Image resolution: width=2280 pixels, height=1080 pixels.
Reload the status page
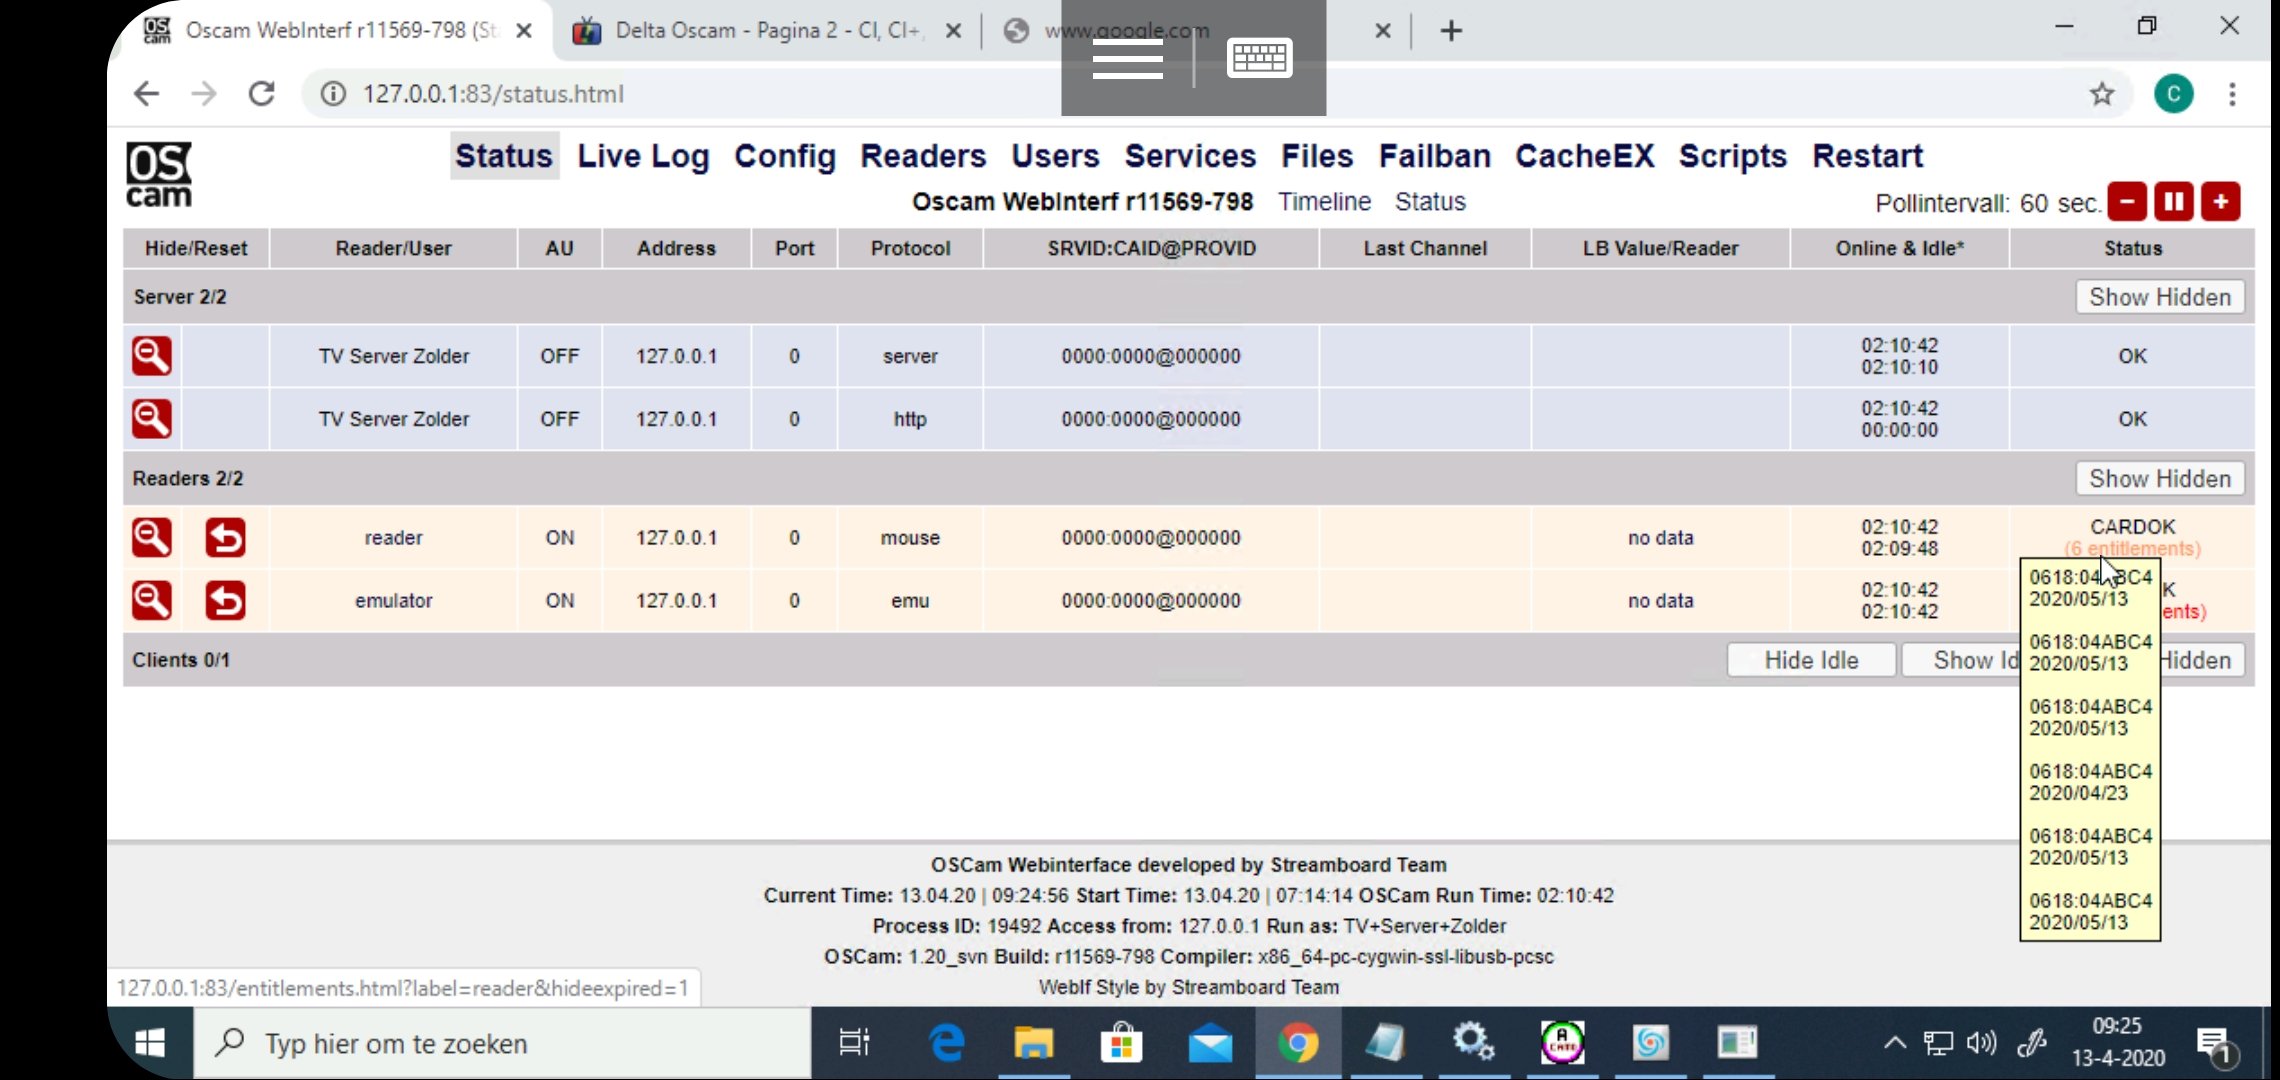tap(262, 94)
